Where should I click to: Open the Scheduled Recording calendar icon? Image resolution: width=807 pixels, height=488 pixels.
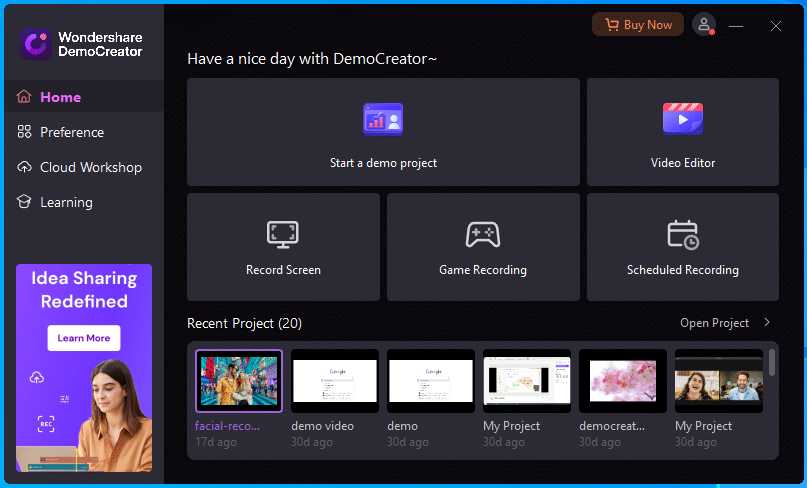point(683,235)
